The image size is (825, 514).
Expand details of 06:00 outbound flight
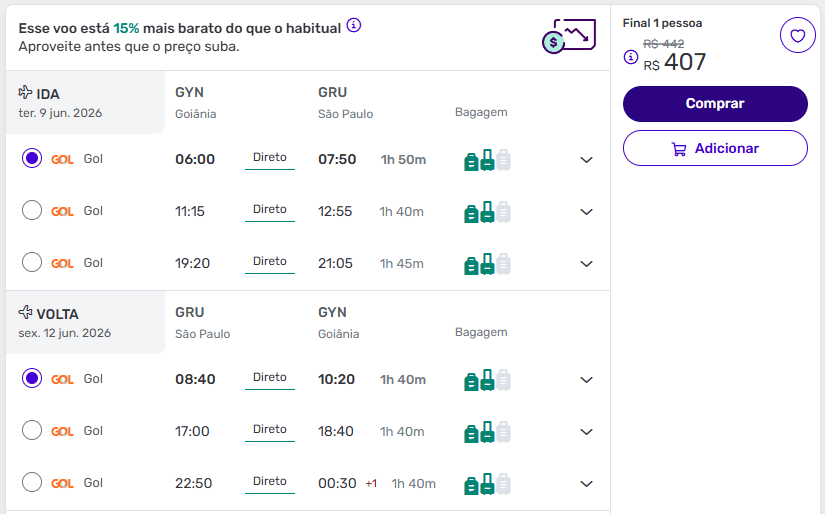point(587,160)
